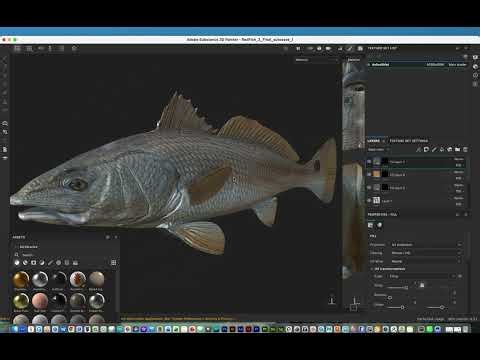This screenshot has width=480, height=360.
Task: Select the Paint tool in left toolbar
Action: click(5, 59)
